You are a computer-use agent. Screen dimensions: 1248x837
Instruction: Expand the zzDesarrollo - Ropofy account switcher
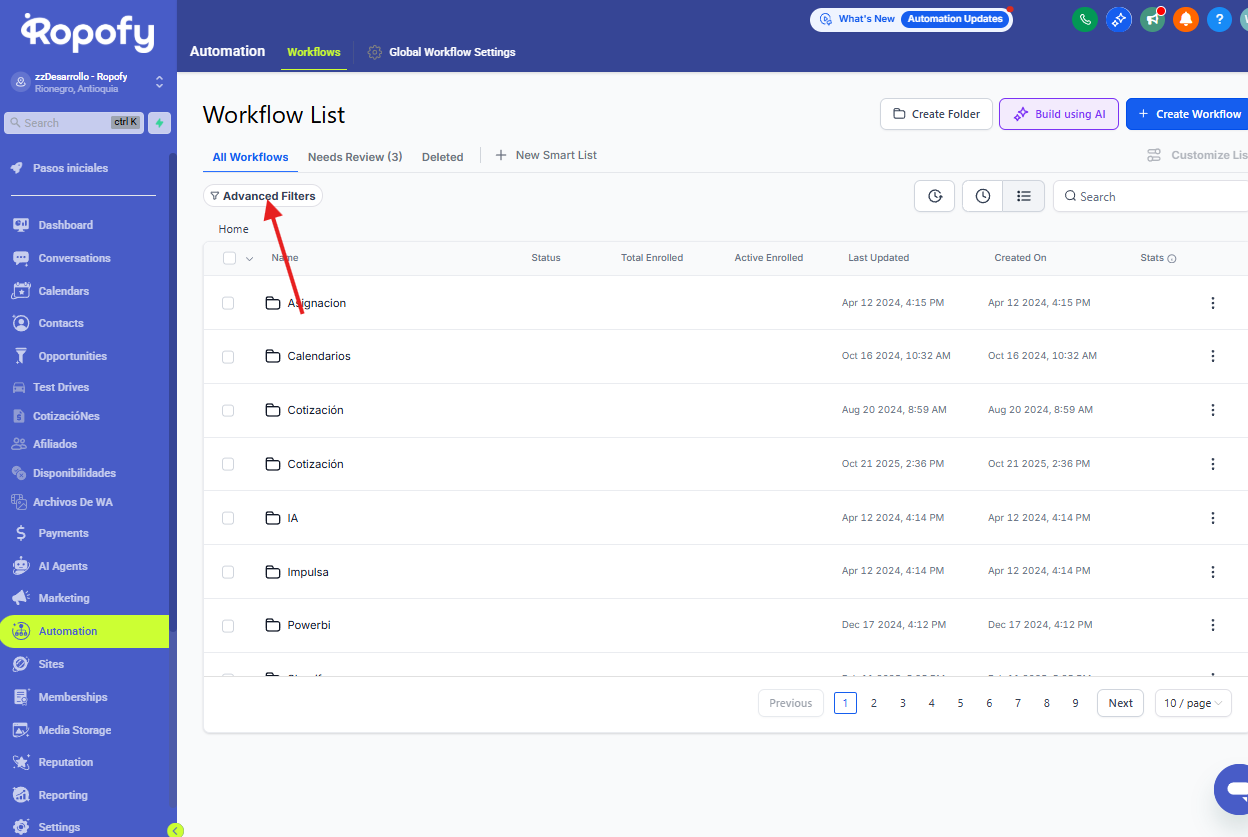[159, 82]
